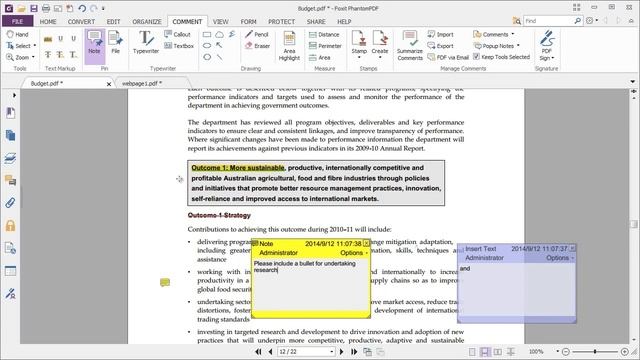The image size is (640, 360).
Task: Export comments from the document
Action: tap(440, 46)
